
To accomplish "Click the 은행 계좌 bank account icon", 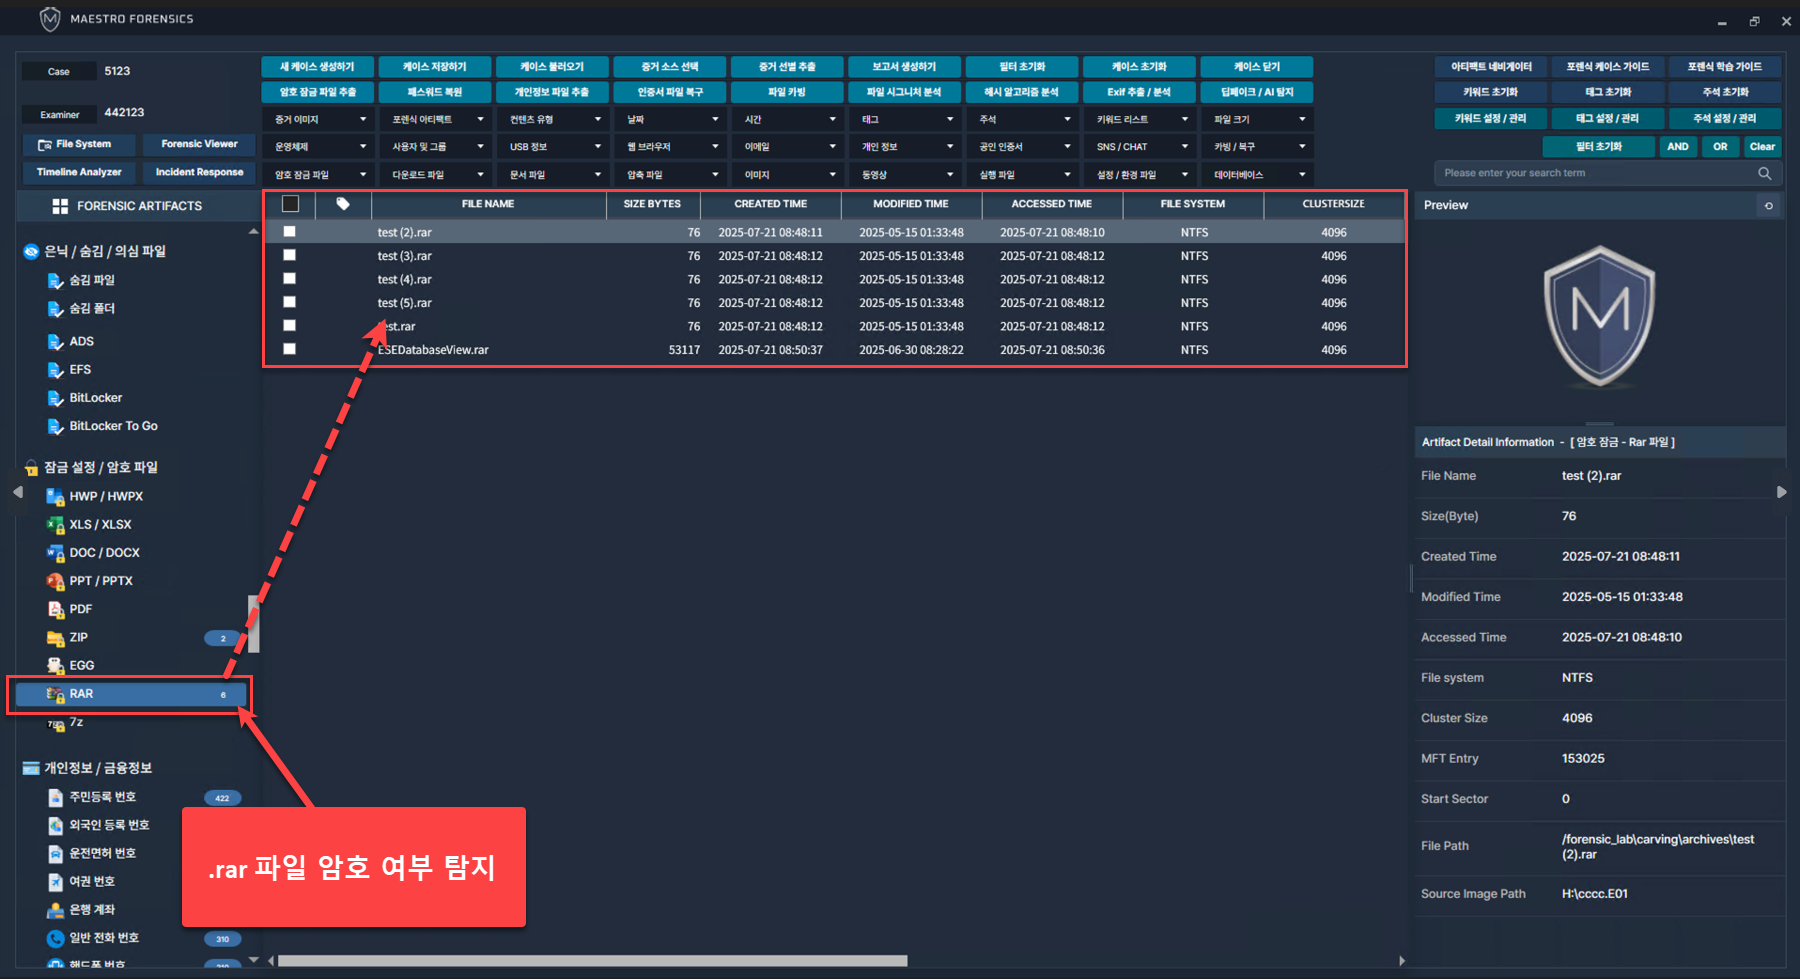I will point(56,910).
